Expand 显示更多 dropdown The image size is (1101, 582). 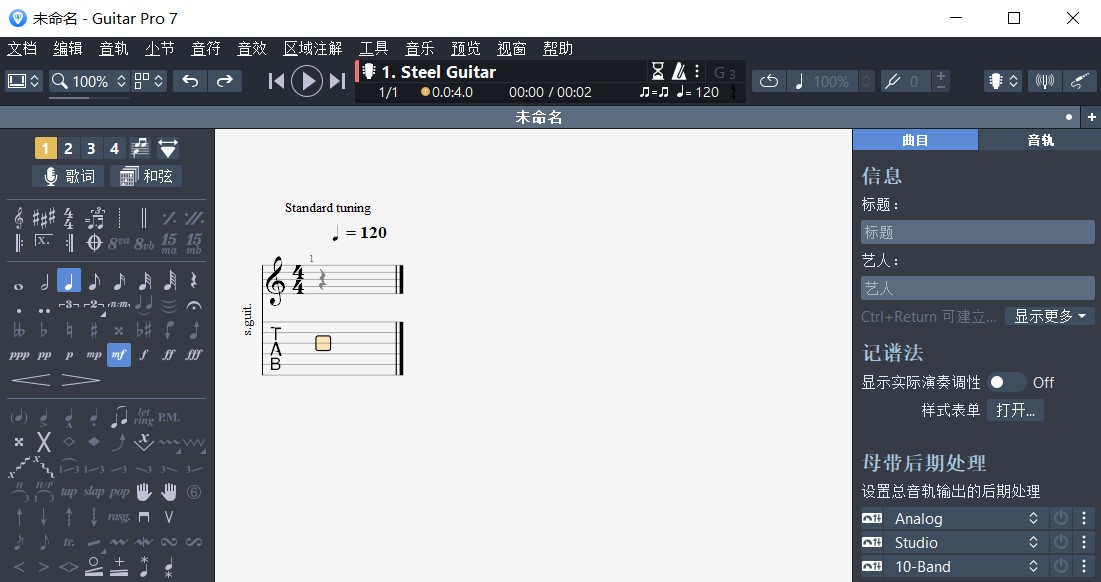[x=1049, y=316]
